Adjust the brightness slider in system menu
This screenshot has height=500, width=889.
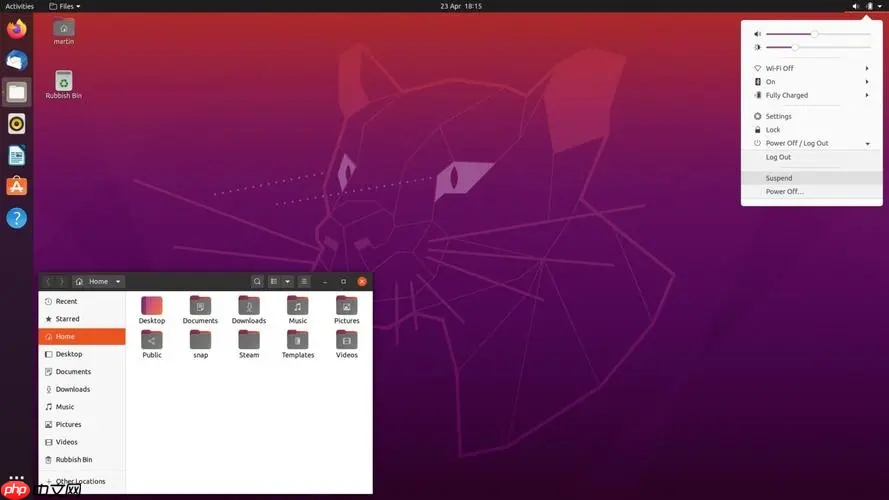(x=818, y=48)
